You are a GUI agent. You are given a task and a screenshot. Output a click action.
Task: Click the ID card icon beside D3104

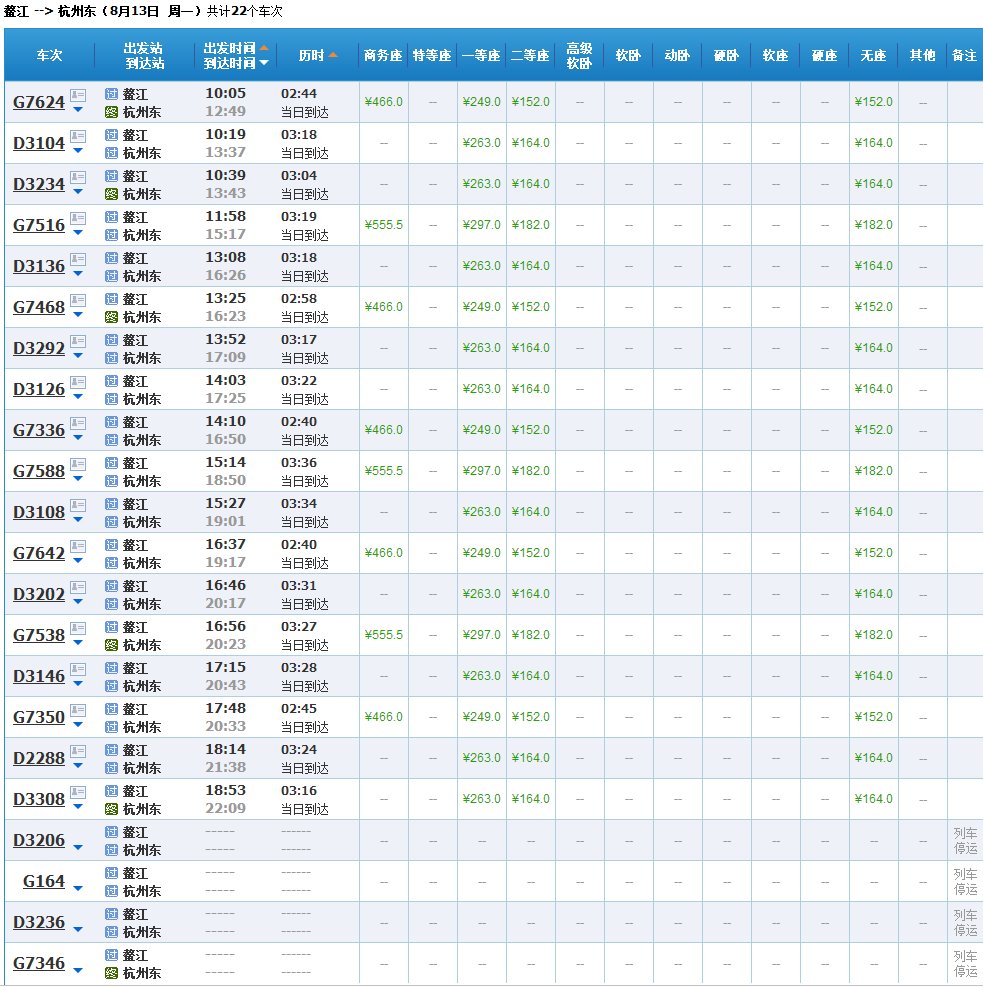tap(78, 135)
